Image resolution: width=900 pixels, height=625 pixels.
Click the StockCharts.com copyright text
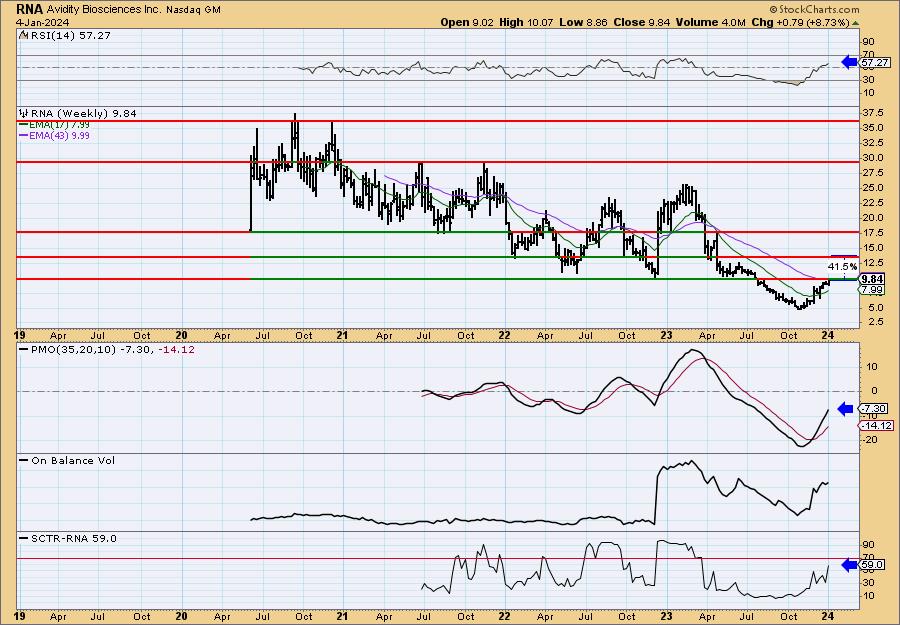click(x=814, y=9)
